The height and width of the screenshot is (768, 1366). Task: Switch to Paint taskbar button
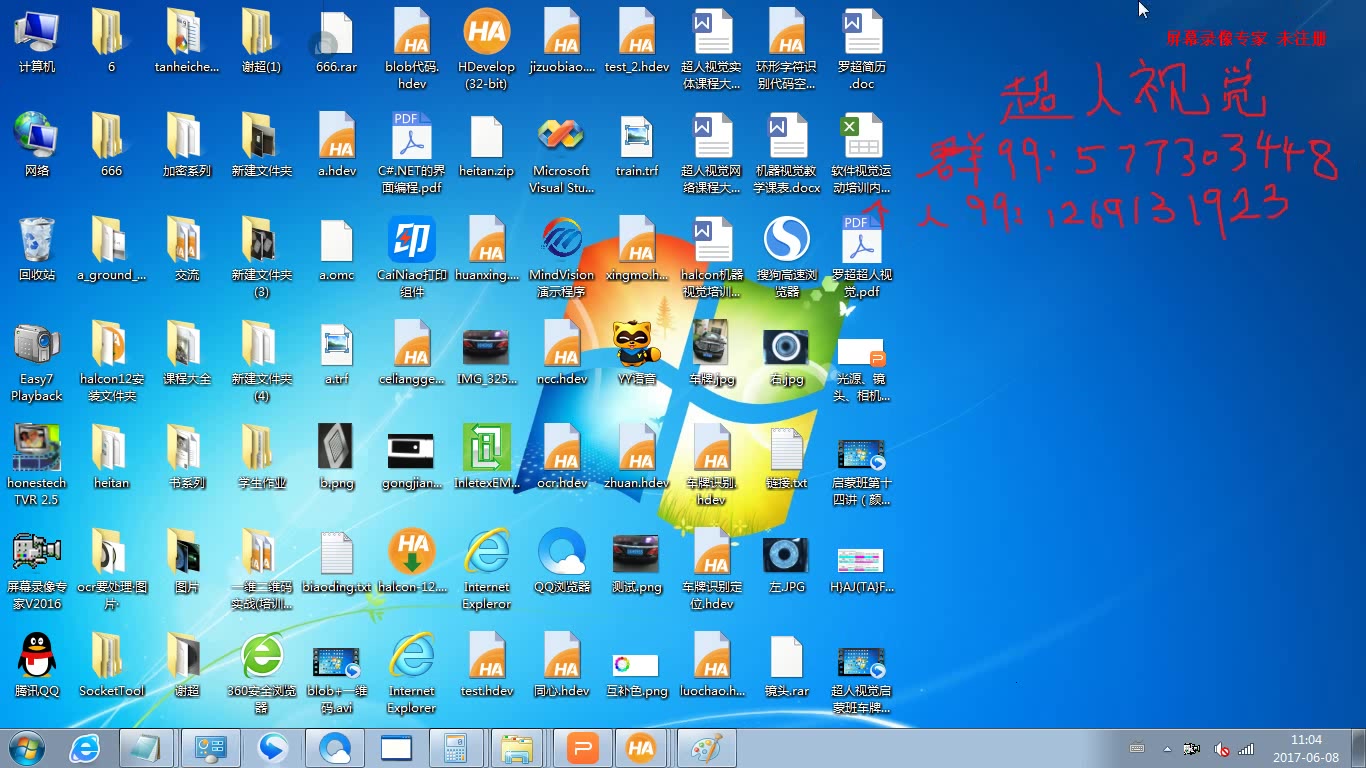(x=705, y=748)
